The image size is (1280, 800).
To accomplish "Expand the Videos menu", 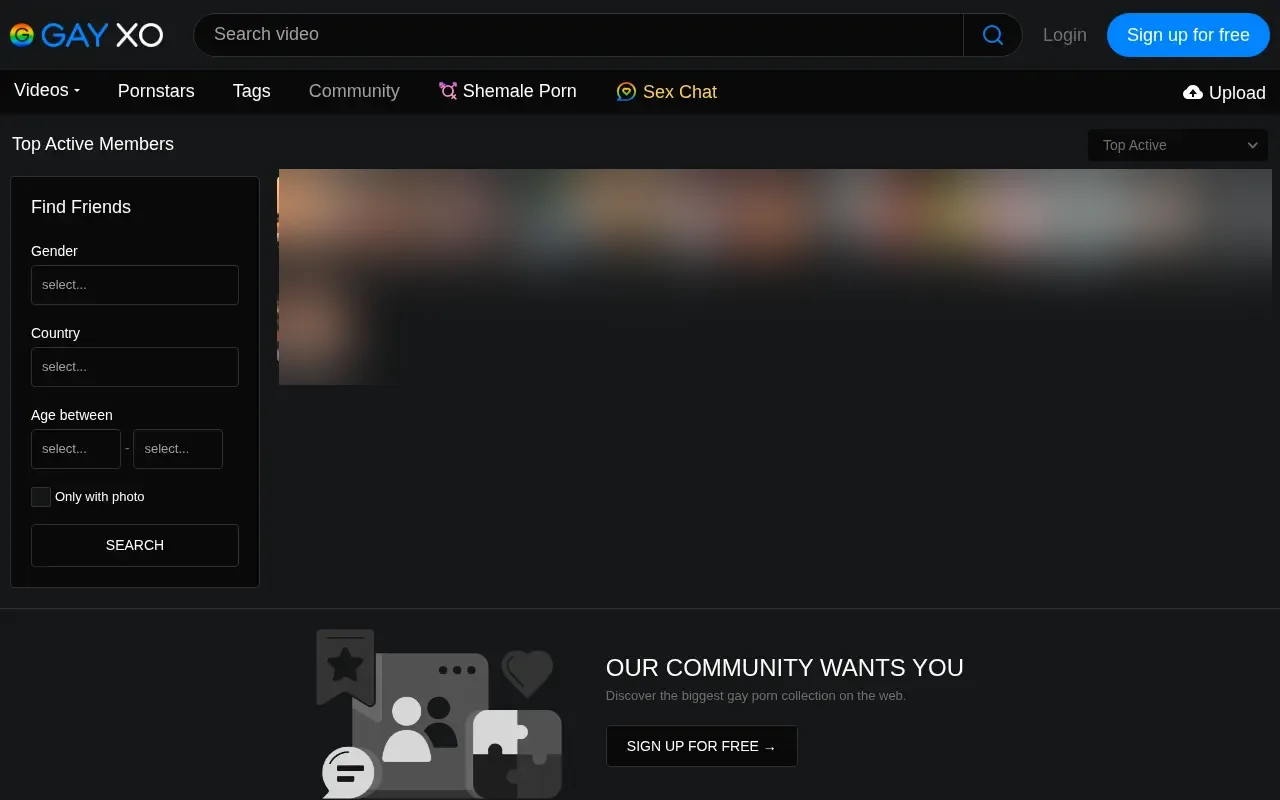I will point(47,90).
